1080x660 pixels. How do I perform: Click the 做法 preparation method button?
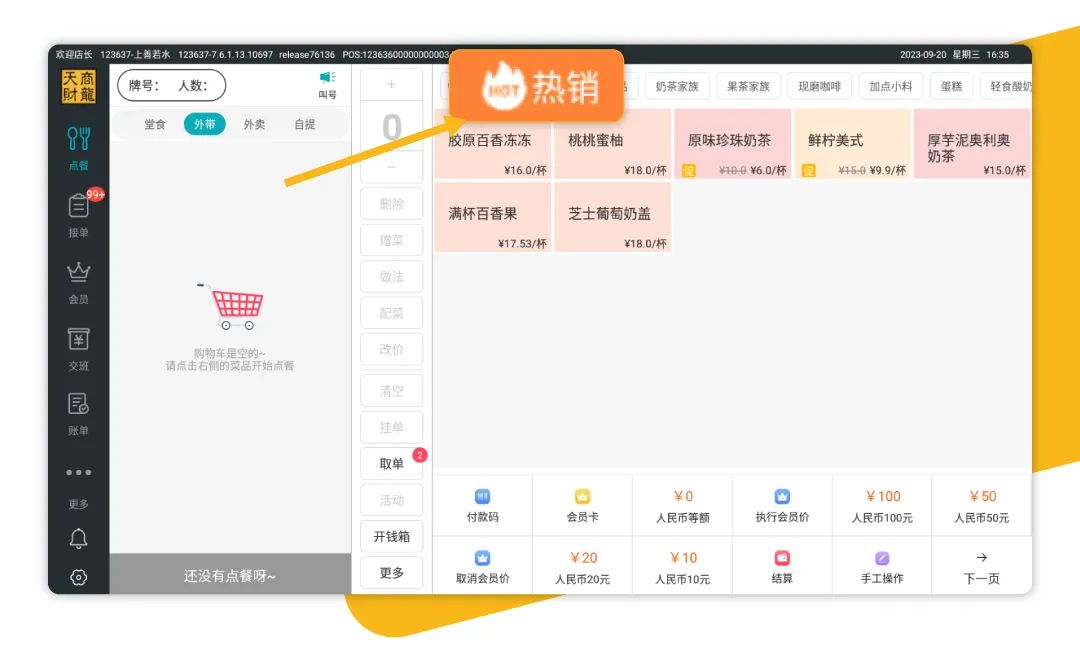click(391, 277)
